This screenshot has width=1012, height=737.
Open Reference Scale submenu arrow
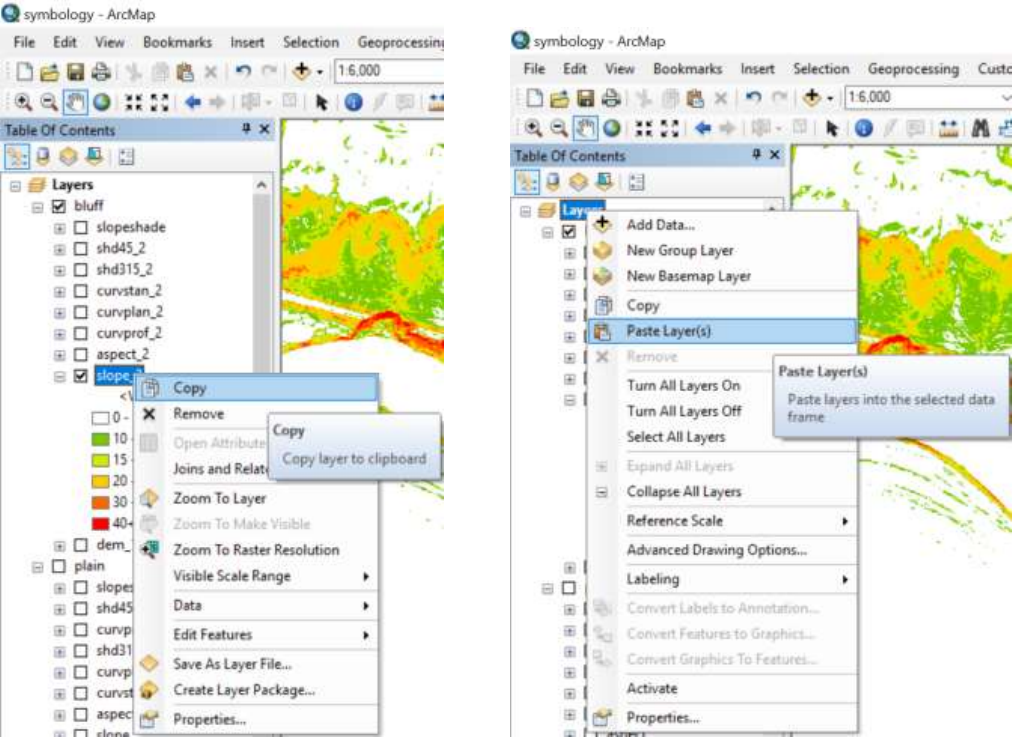pyautogui.click(x=844, y=521)
